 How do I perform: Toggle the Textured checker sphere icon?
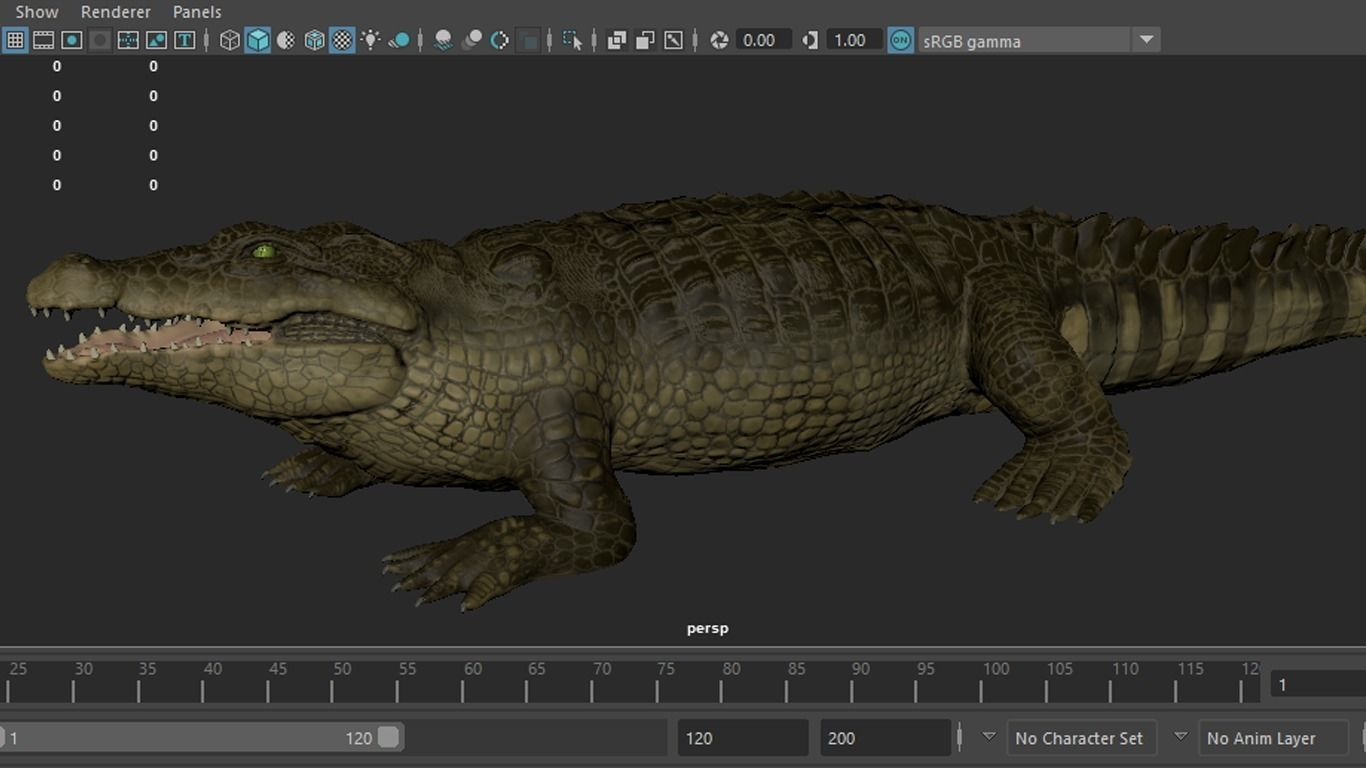pos(342,40)
